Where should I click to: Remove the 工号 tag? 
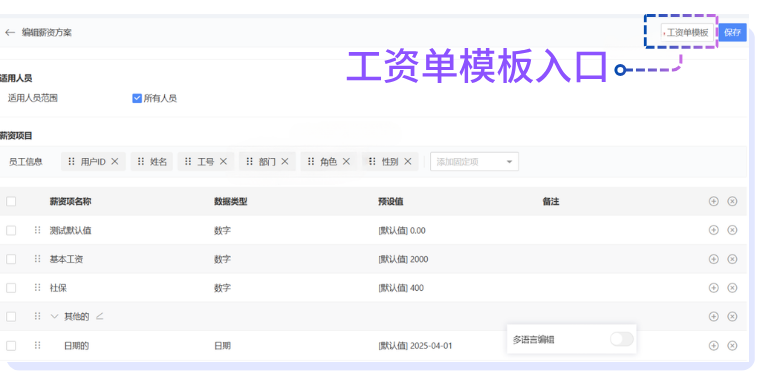223,162
